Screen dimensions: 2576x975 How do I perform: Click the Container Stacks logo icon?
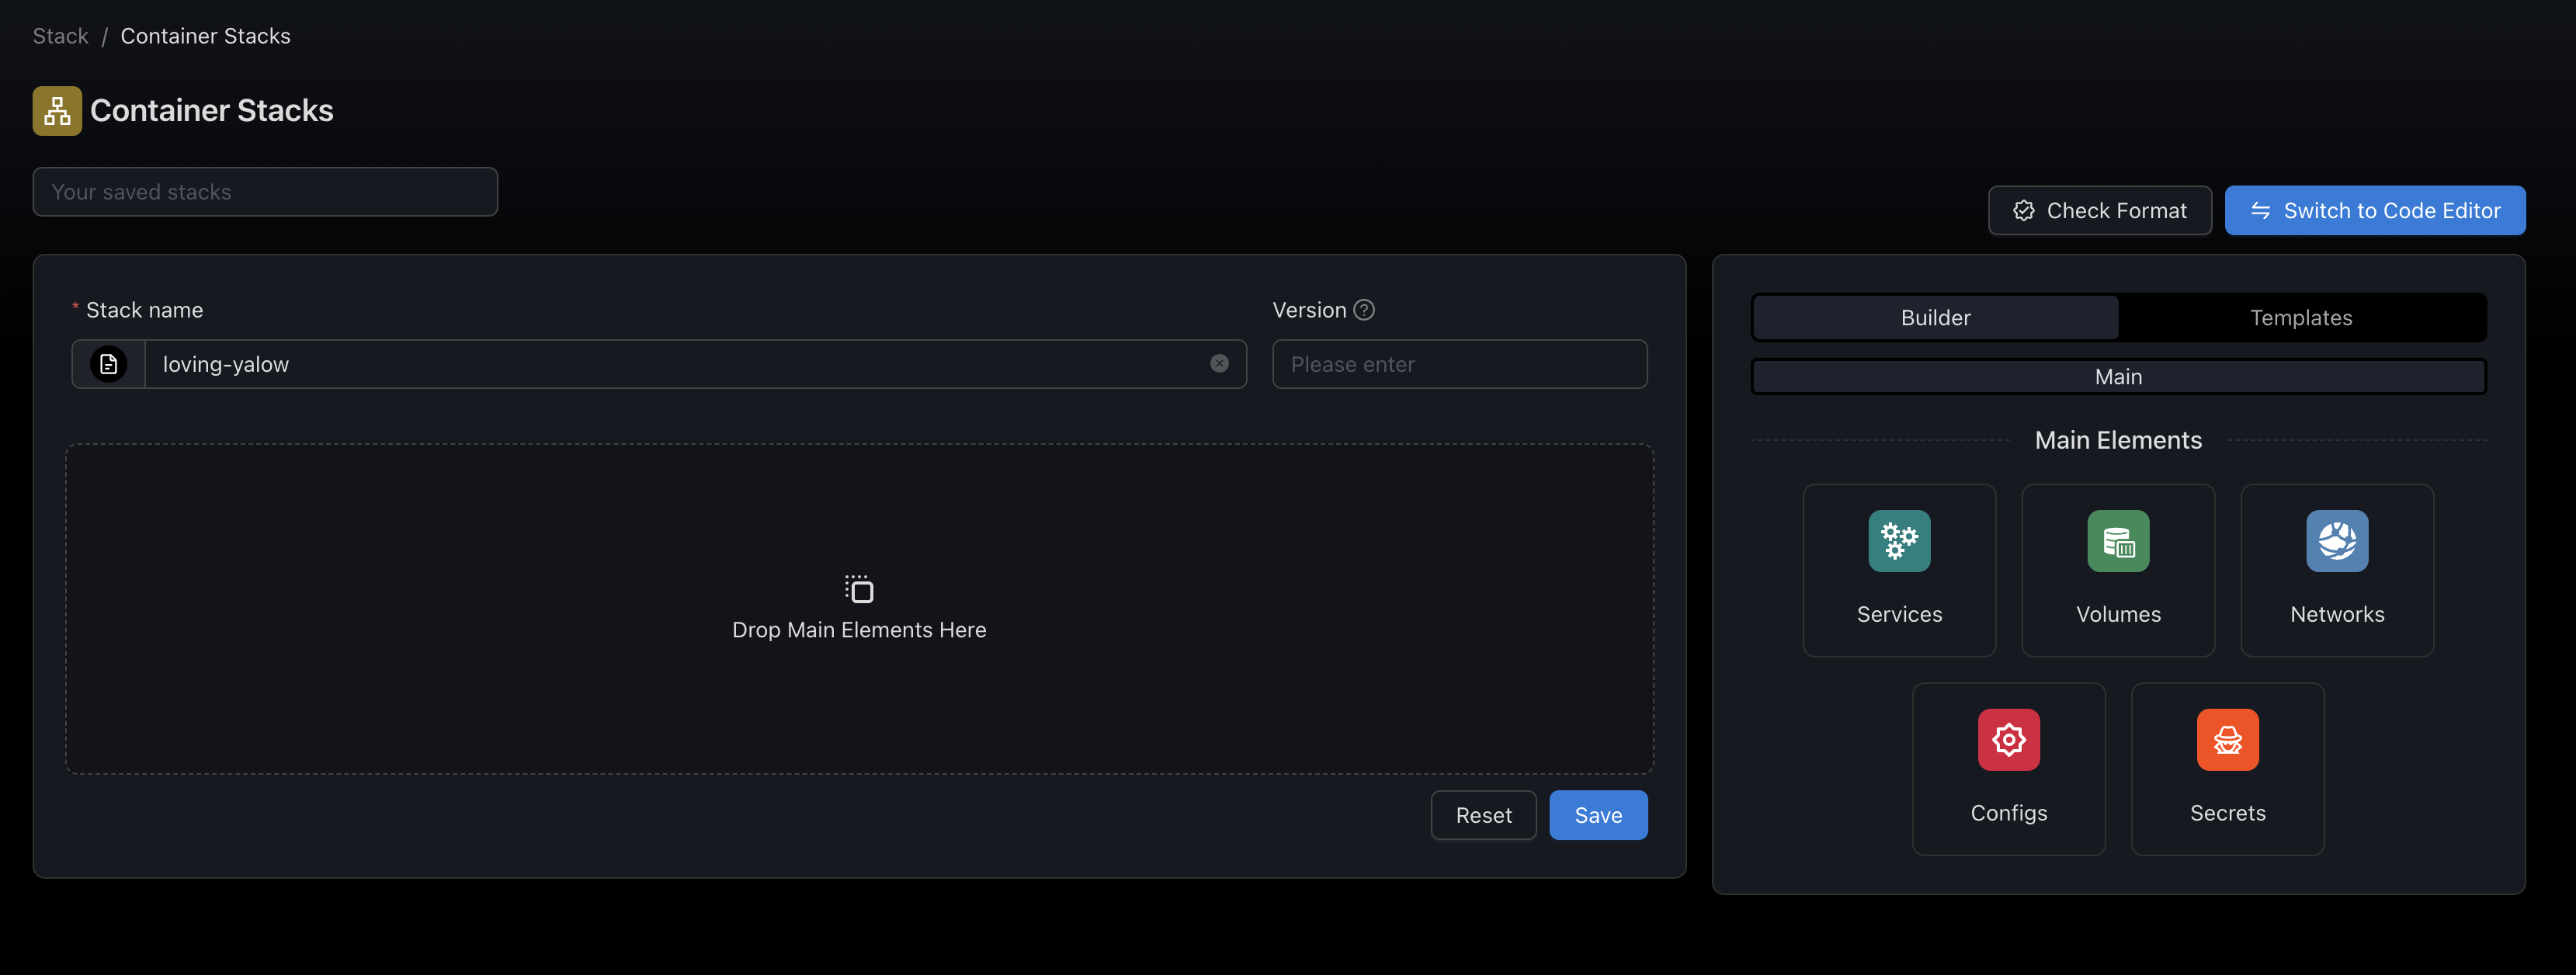coord(57,111)
